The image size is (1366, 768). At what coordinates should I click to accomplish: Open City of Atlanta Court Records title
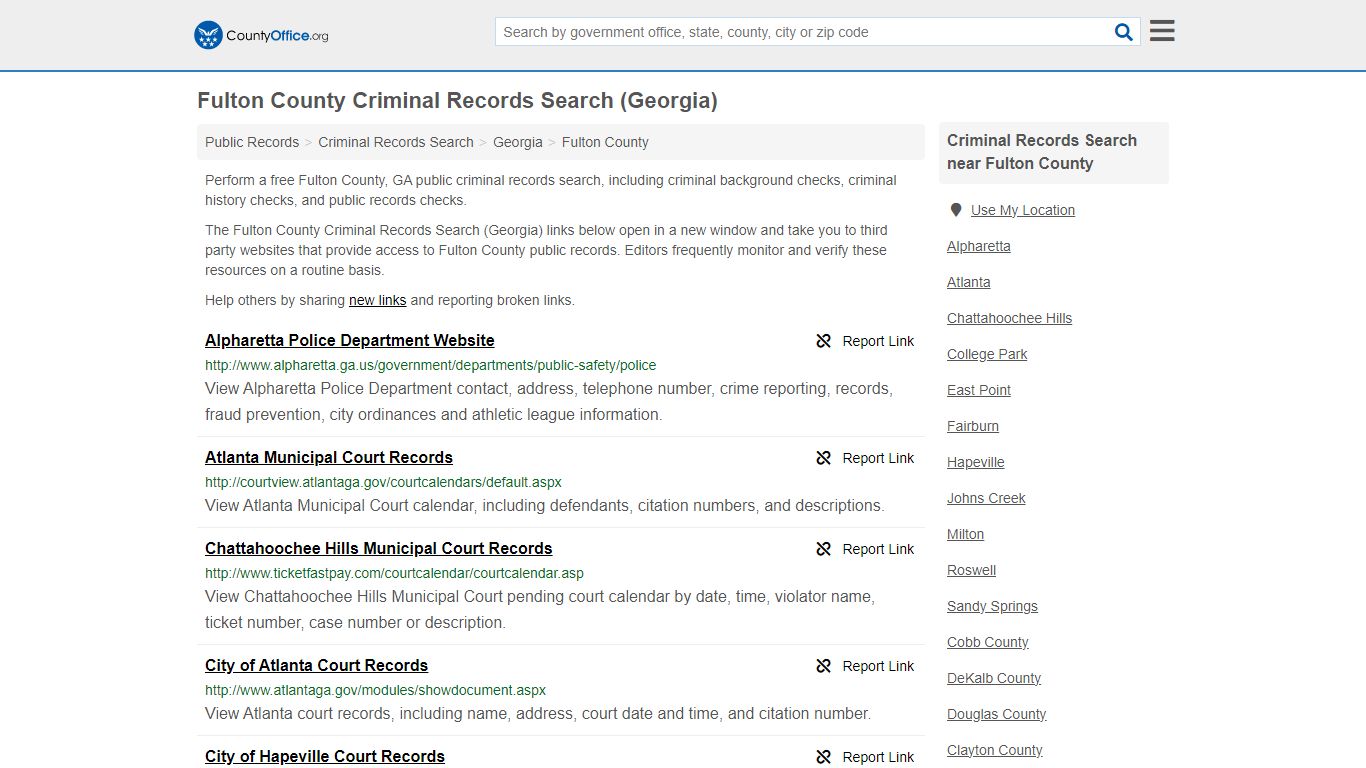click(316, 665)
